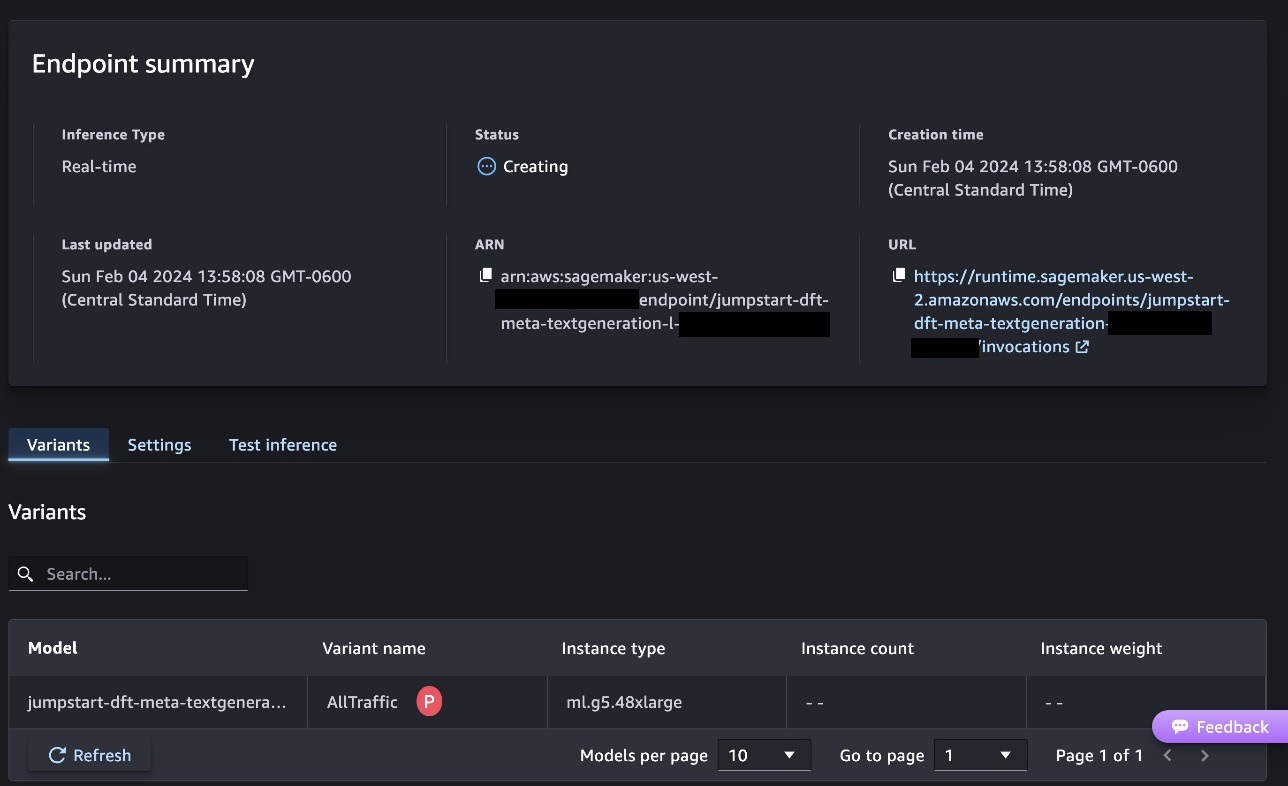Click the Search variants input field

pyautogui.click(x=128, y=574)
